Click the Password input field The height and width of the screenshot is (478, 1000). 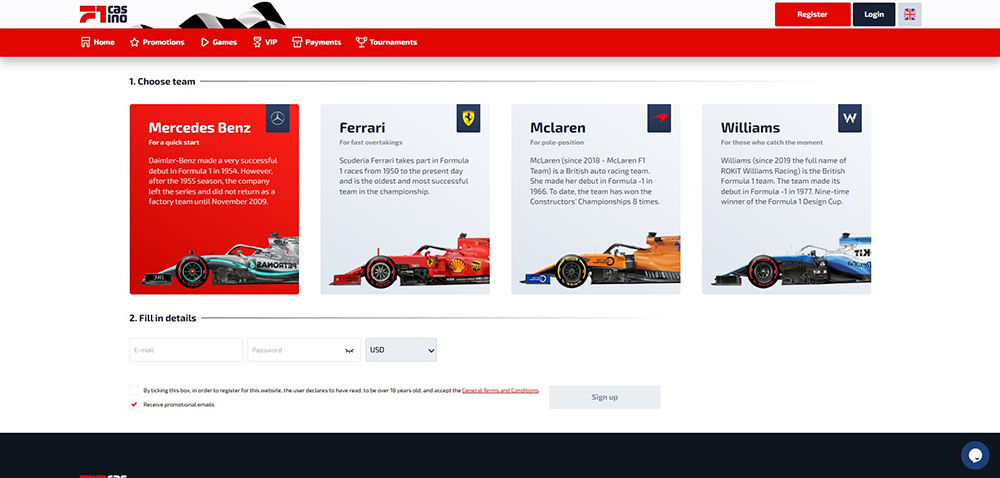point(304,350)
